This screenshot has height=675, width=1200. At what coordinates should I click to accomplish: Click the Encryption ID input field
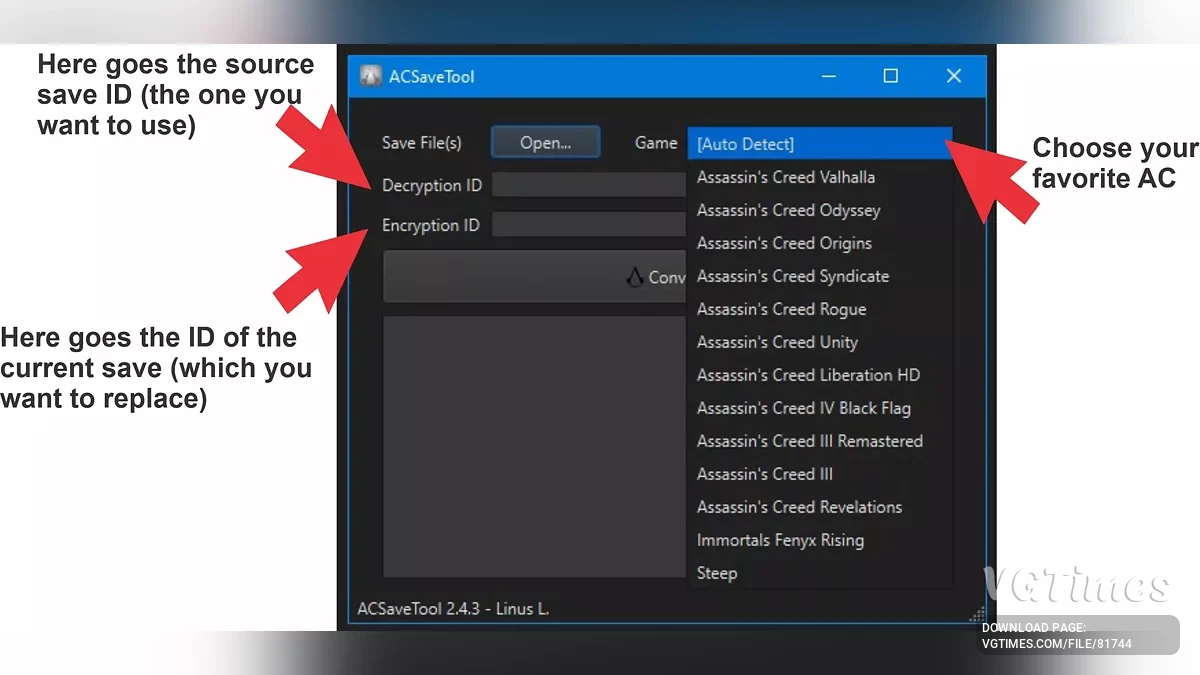click(x=588, y=225)
